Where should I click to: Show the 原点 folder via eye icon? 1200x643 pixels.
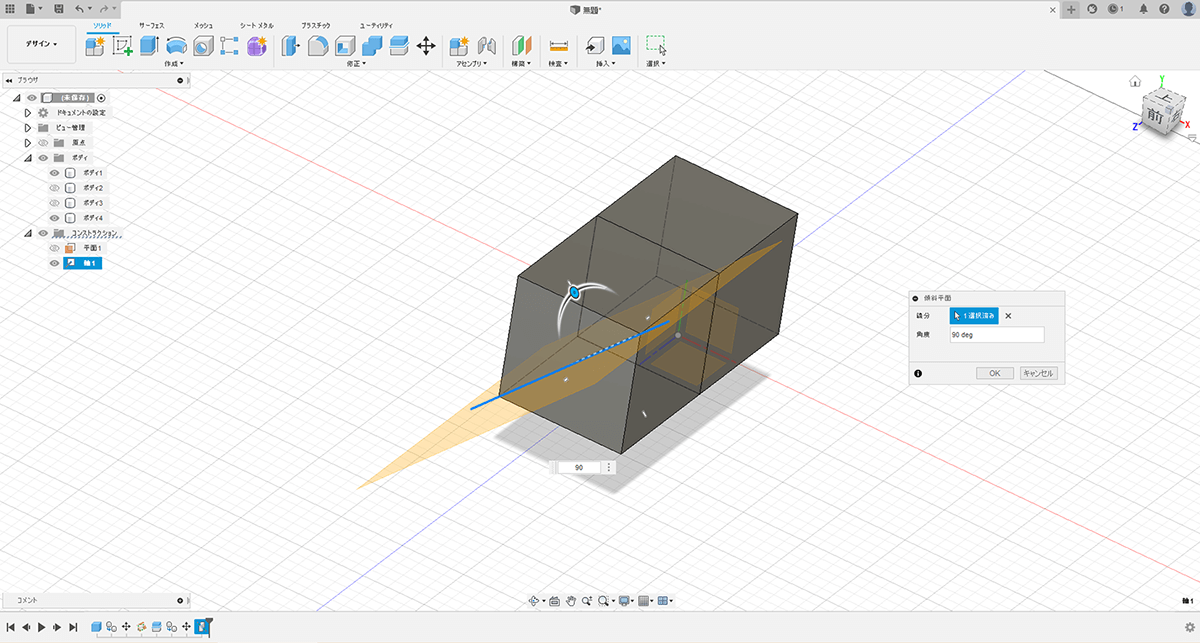[43, 143]
